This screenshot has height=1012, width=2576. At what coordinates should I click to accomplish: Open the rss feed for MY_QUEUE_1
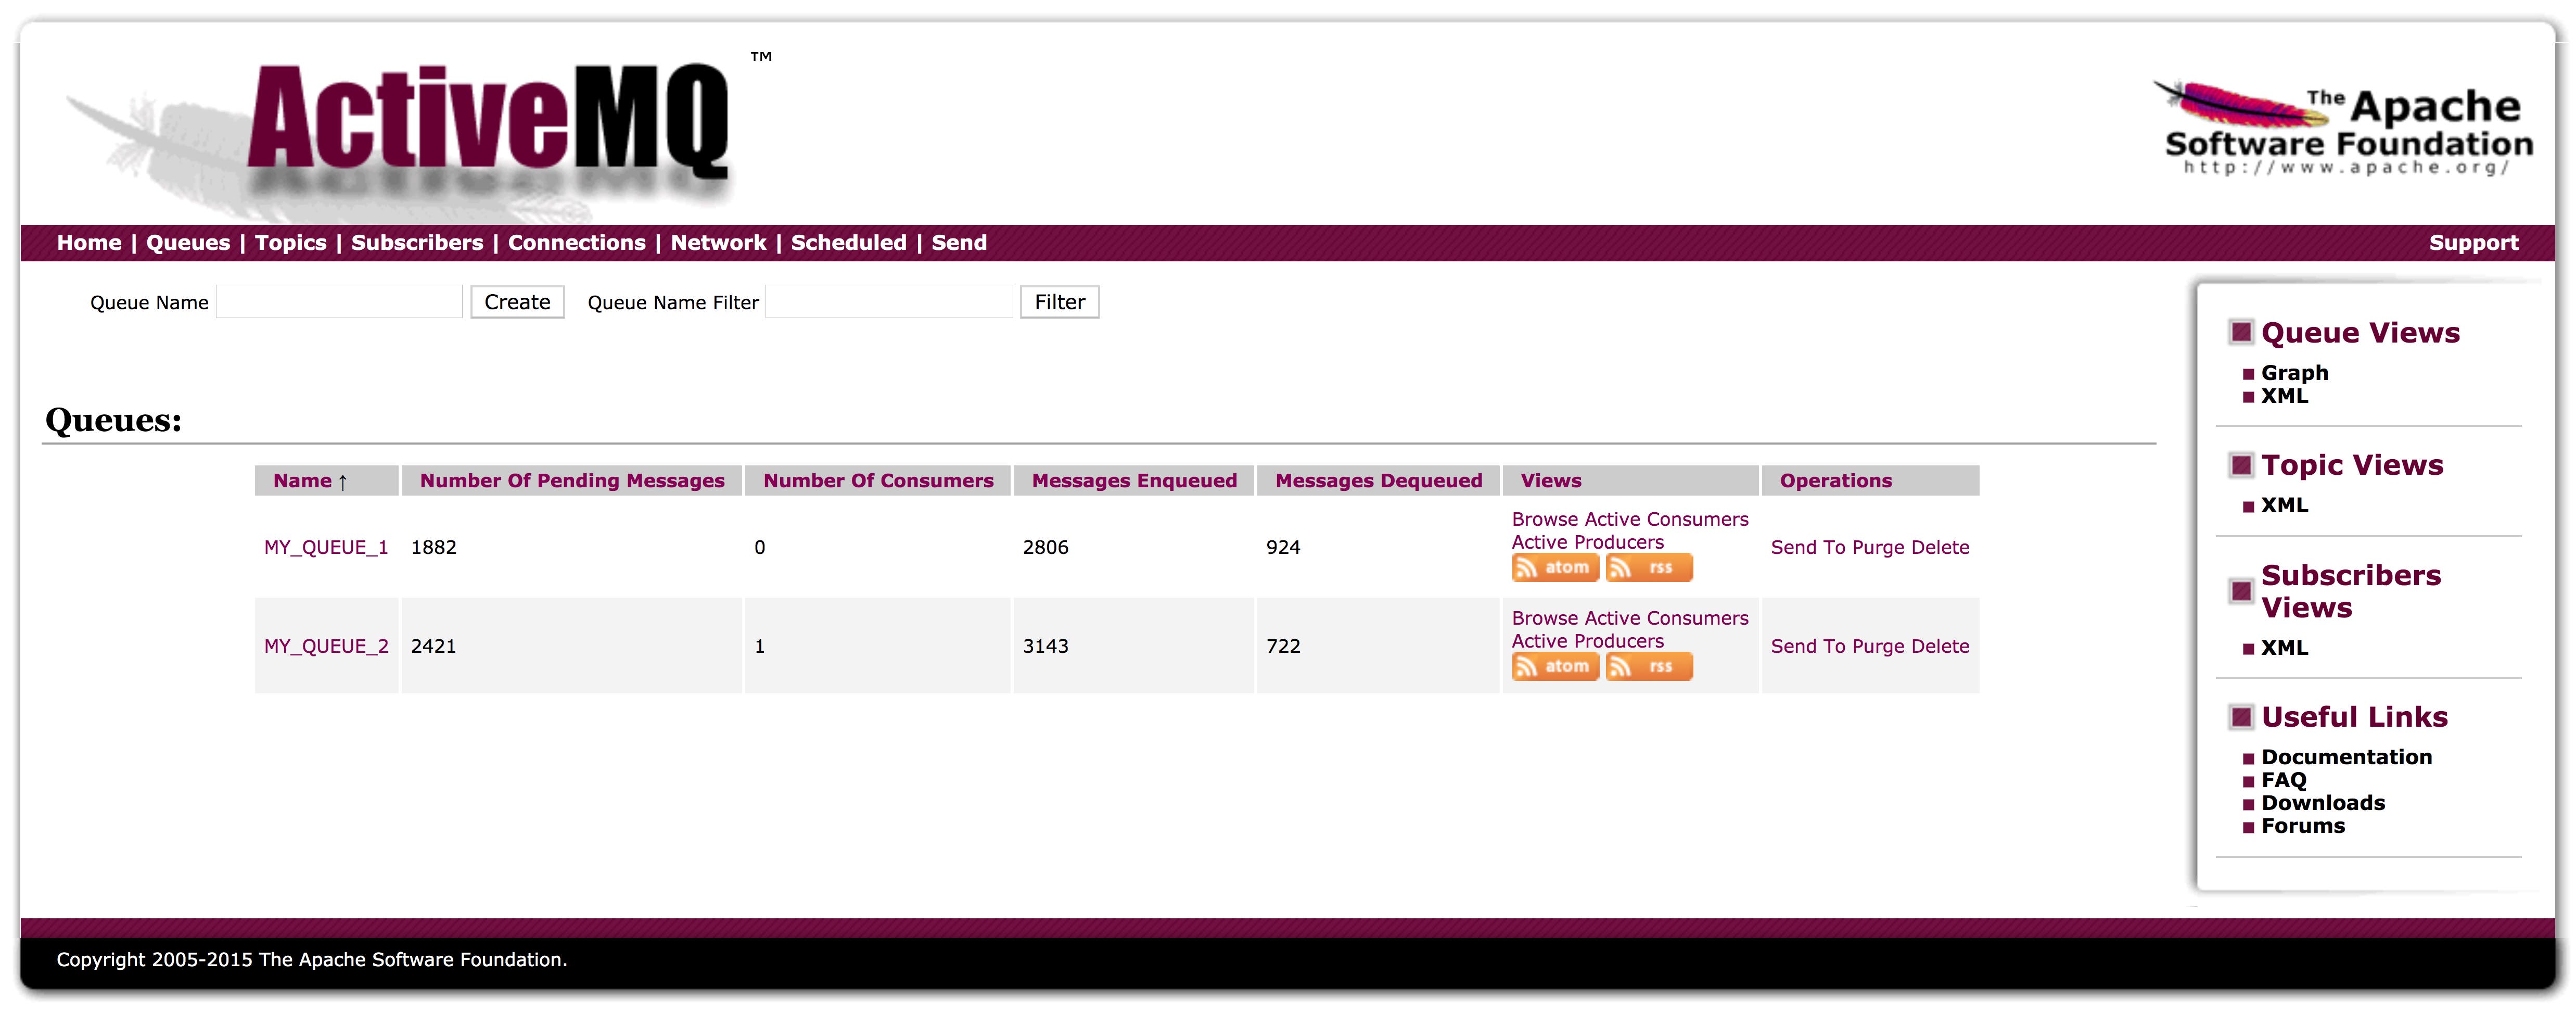(1648, 567)
